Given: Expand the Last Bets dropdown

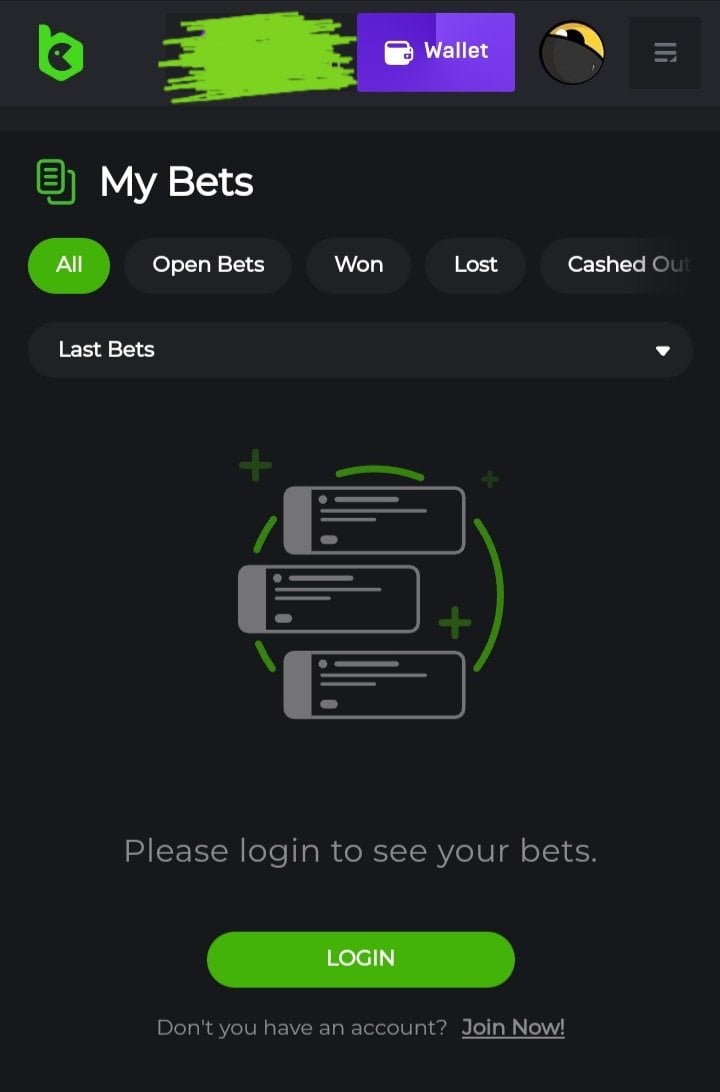Looking at the screenshot, I should click(360, 350).
